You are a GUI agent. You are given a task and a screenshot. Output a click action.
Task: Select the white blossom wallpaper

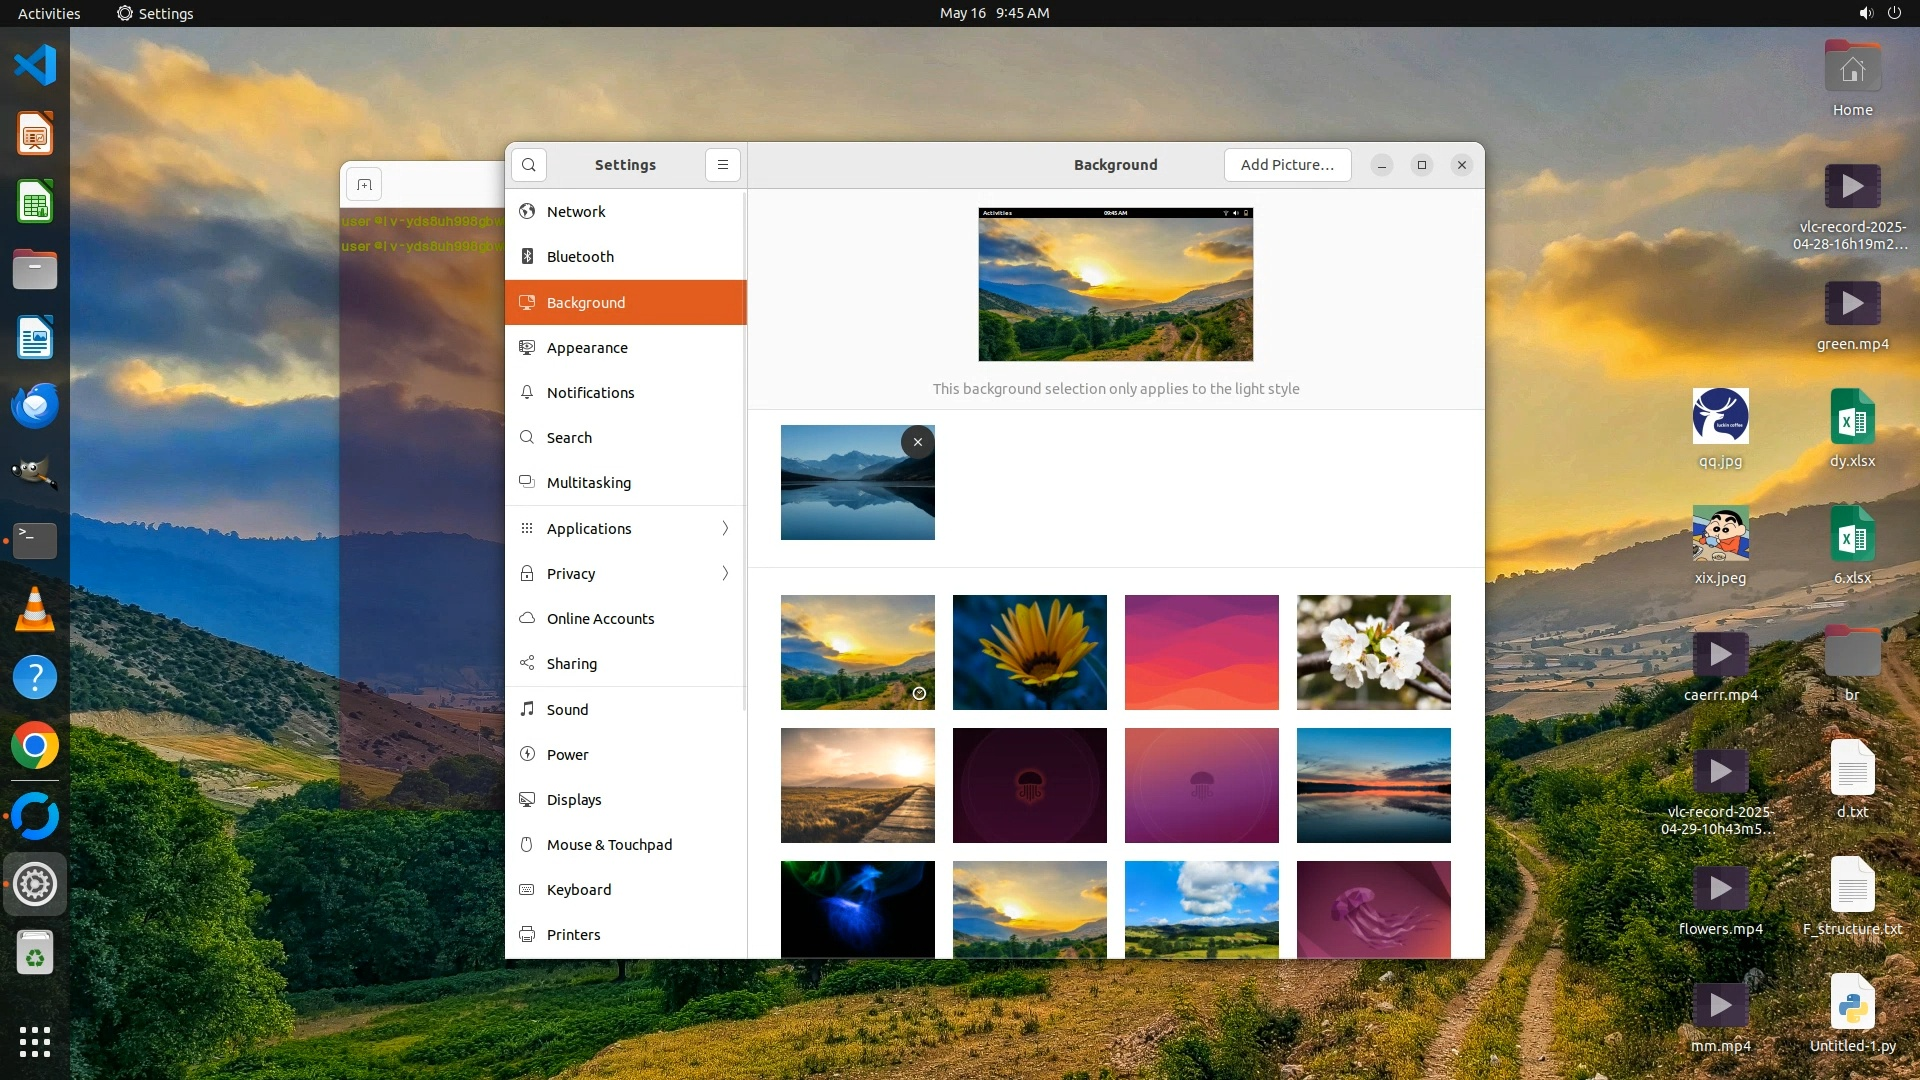1373,652
